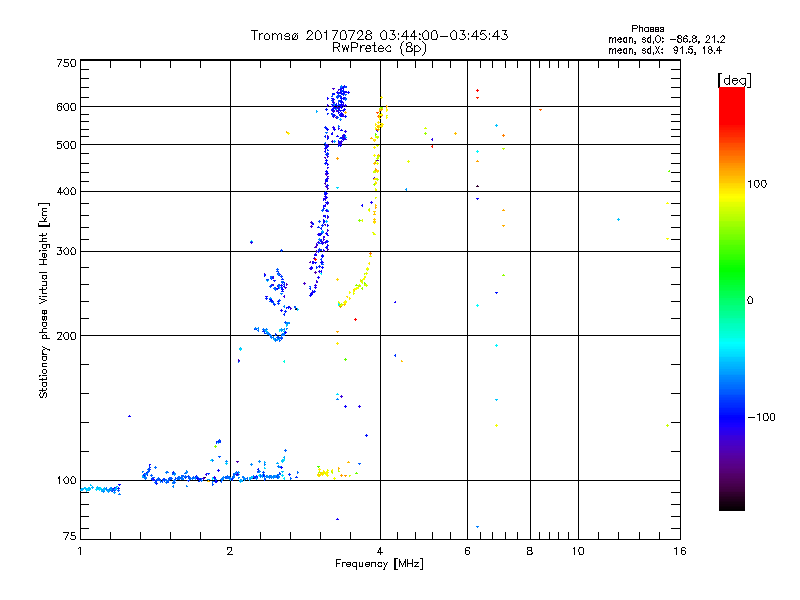Click the 'Stationary phase Virtual Height [km]' axis label
Image resolution: width=800 pixels, height=600 pixels.
pos(44,300)
